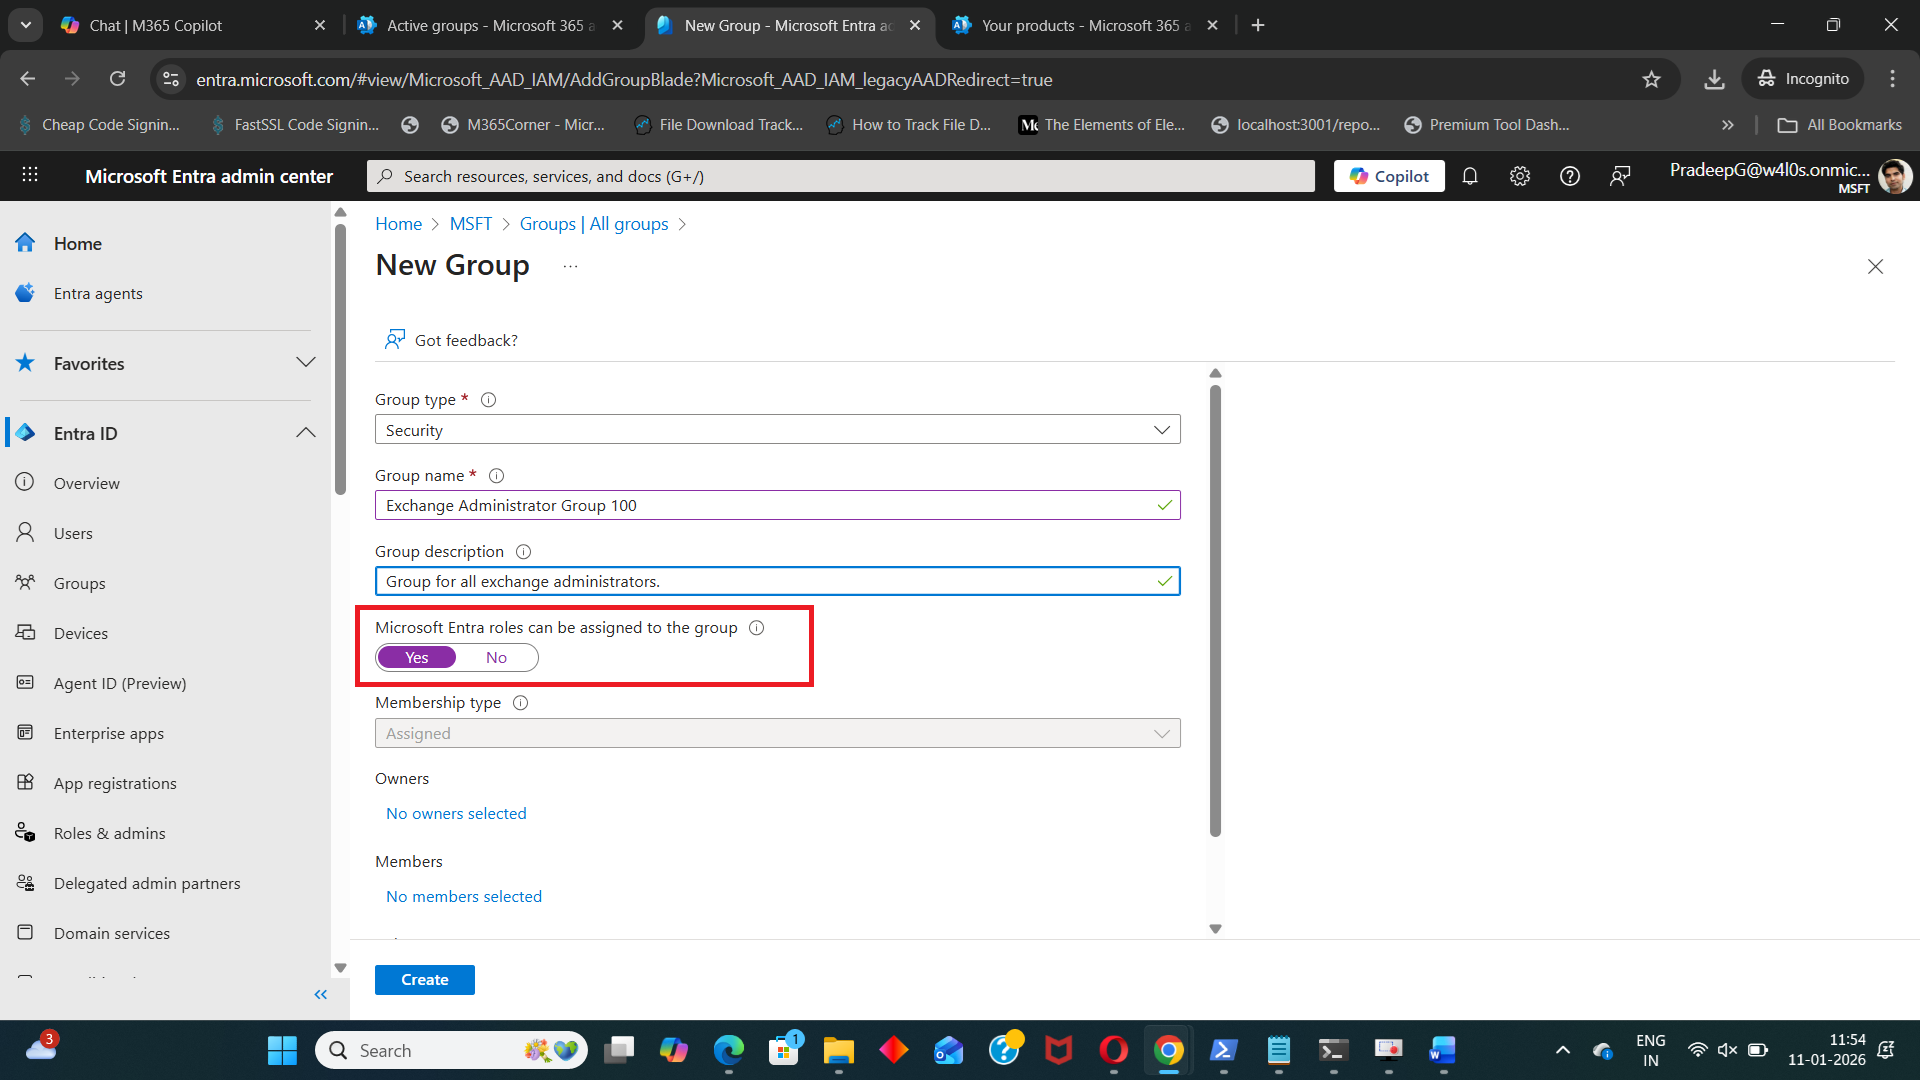Open Roles & admins section
The height and width of the screenshot is (1080, 1920).
point(110,832)
